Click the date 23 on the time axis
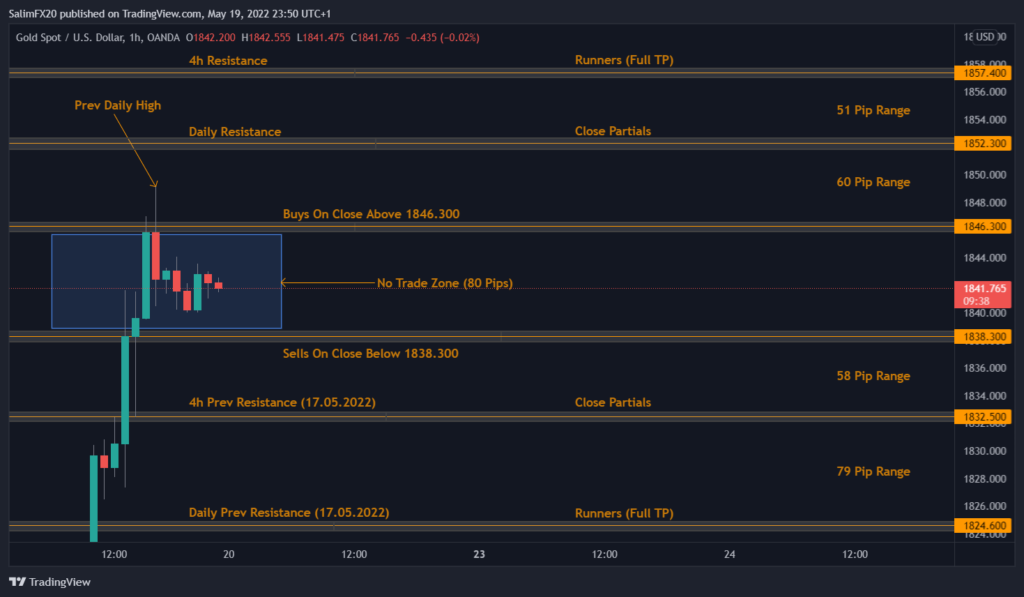1024x597 pixels. point(479,553)
